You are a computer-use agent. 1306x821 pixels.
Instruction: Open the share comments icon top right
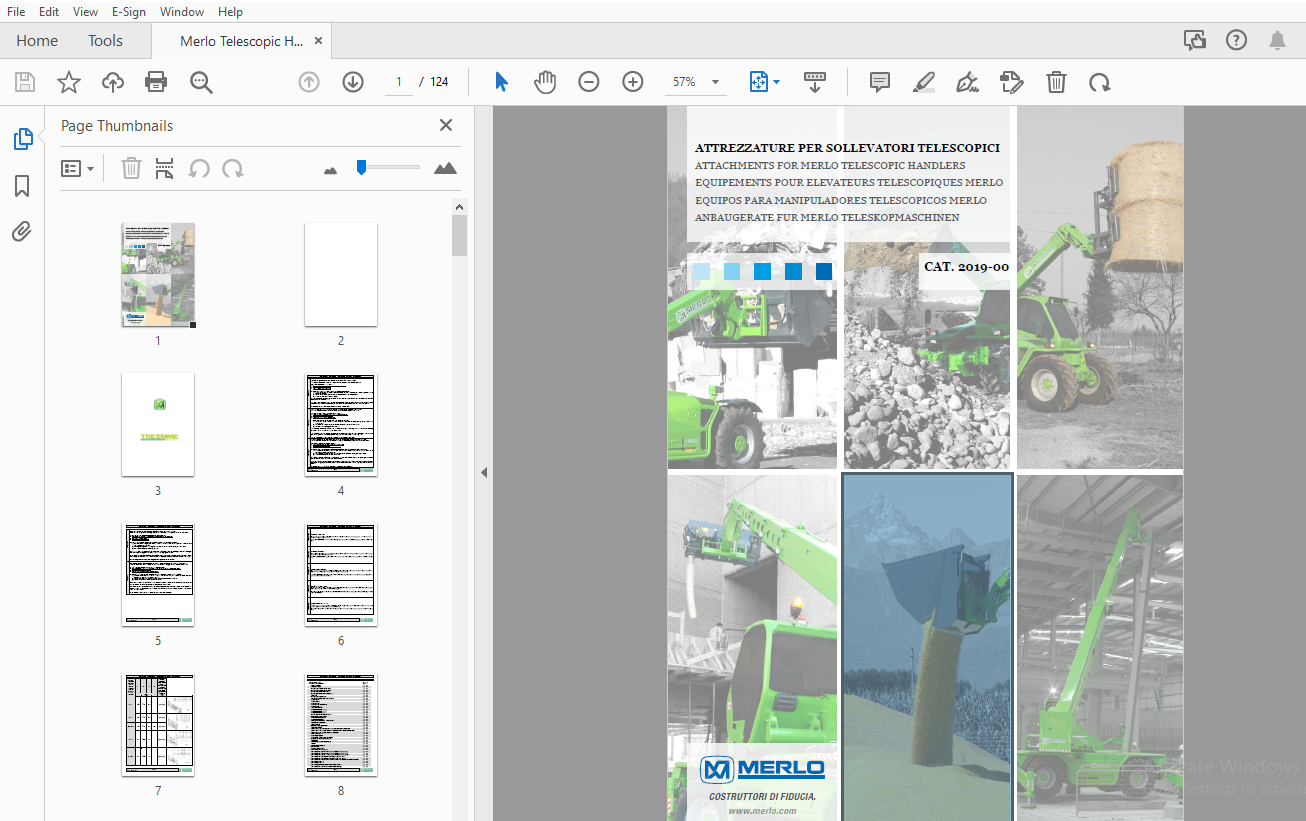pos(1194,41)
